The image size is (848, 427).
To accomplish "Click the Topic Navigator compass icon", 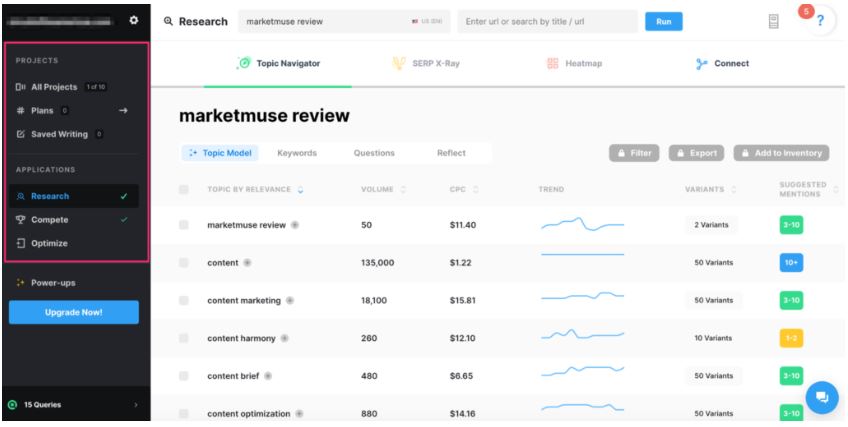I will (x=244, y=63).
